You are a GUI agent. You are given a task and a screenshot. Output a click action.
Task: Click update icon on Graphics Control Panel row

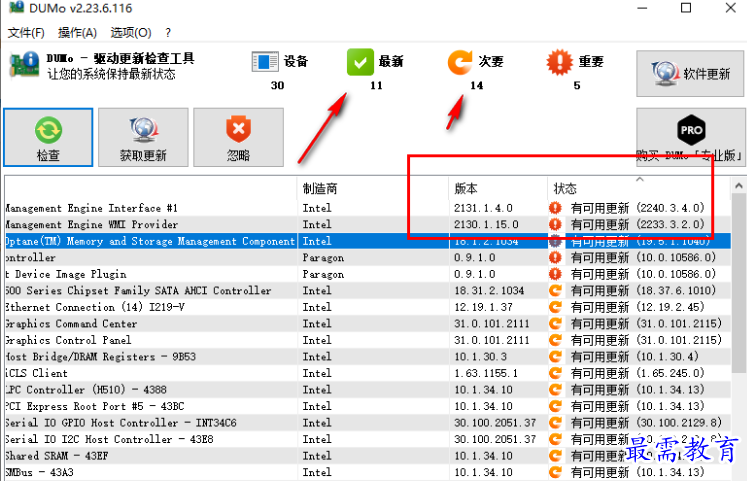tap(555, 340)
